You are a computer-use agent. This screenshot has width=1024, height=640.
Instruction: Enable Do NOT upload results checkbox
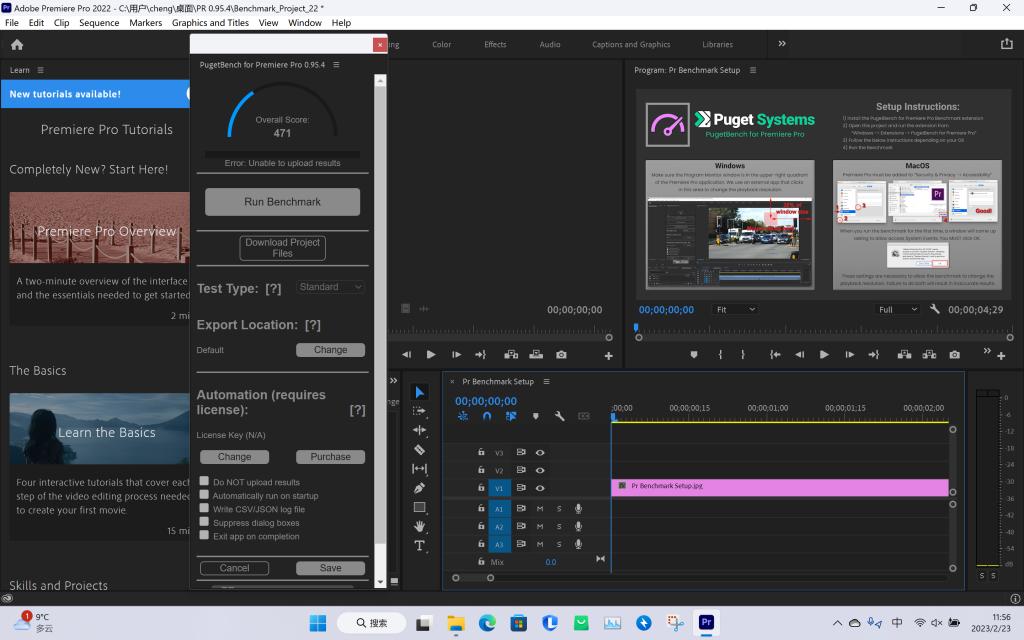click(204, 482)
